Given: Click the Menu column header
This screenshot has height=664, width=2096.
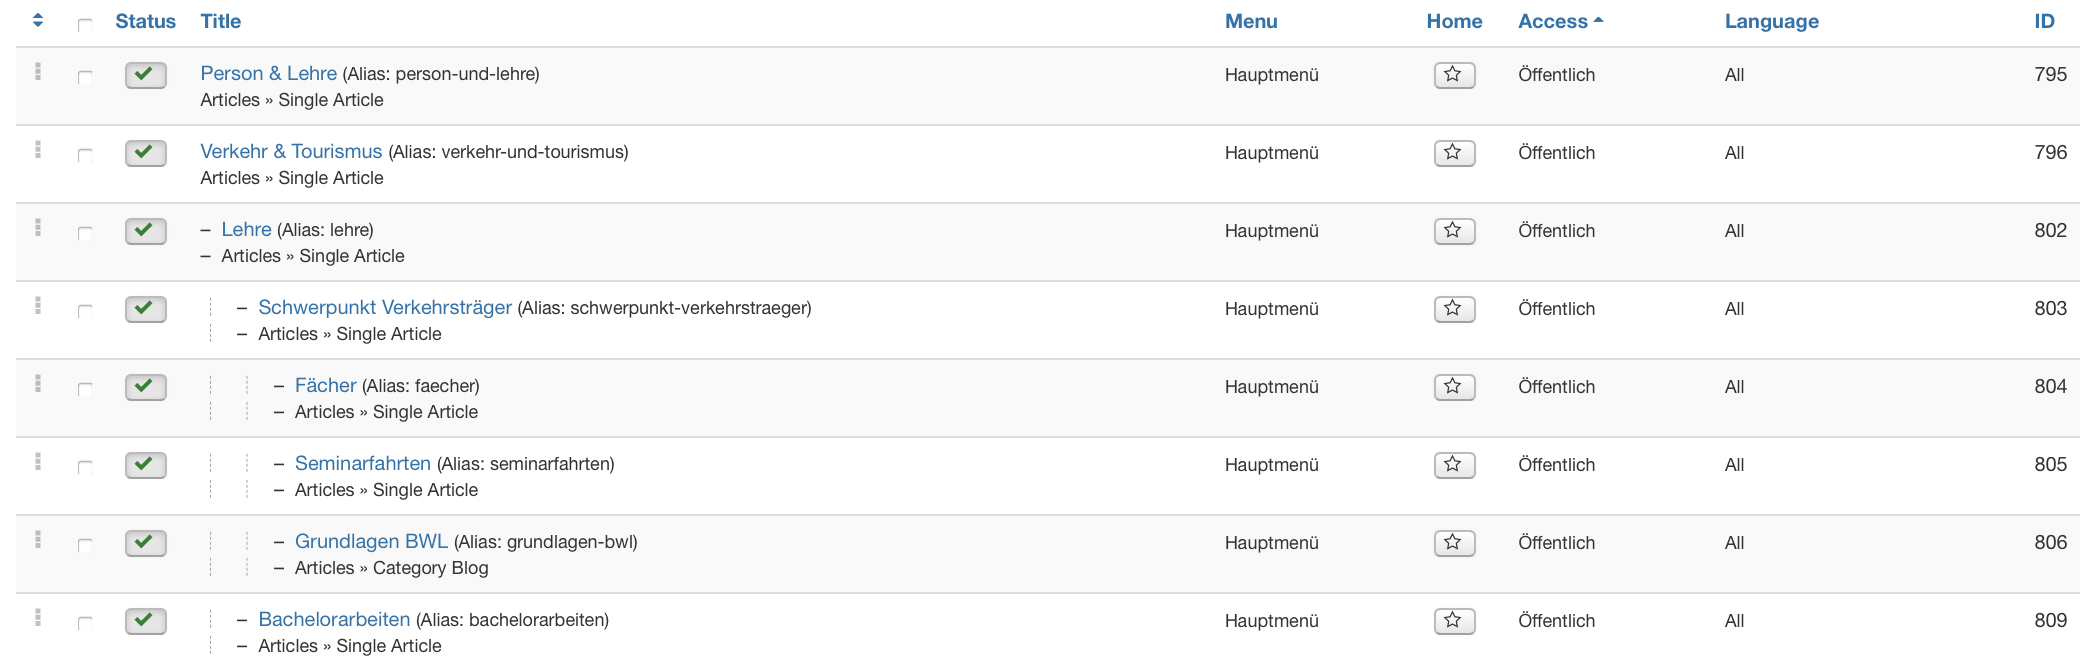Looking at the screenshot, I should pyautogui.click(x=1251, y=21).
